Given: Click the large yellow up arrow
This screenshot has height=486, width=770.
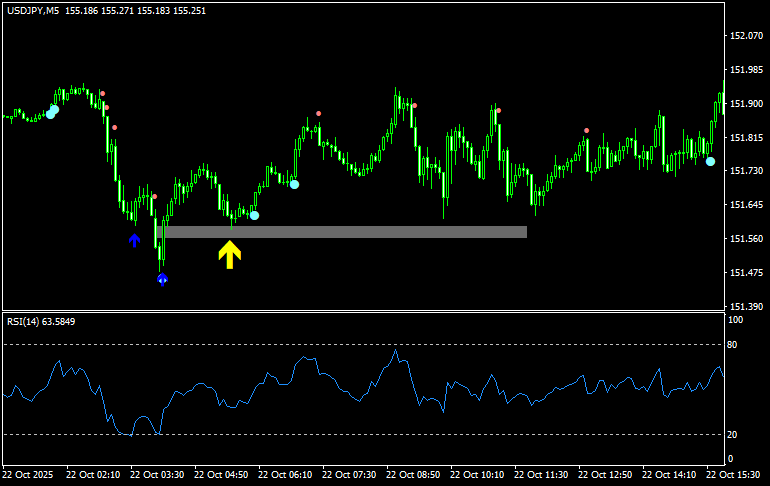Looking at the screenshot, I should click(230, 255).
